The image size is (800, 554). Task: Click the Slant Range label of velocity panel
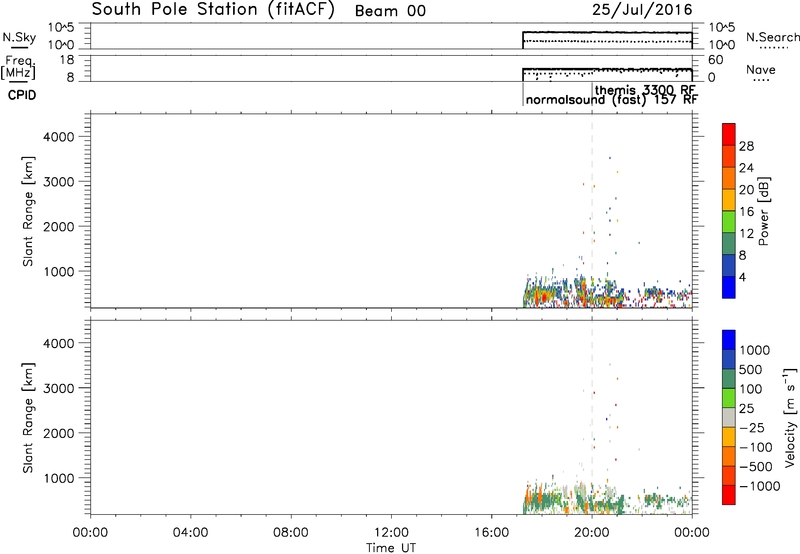[x=28, y=418]
